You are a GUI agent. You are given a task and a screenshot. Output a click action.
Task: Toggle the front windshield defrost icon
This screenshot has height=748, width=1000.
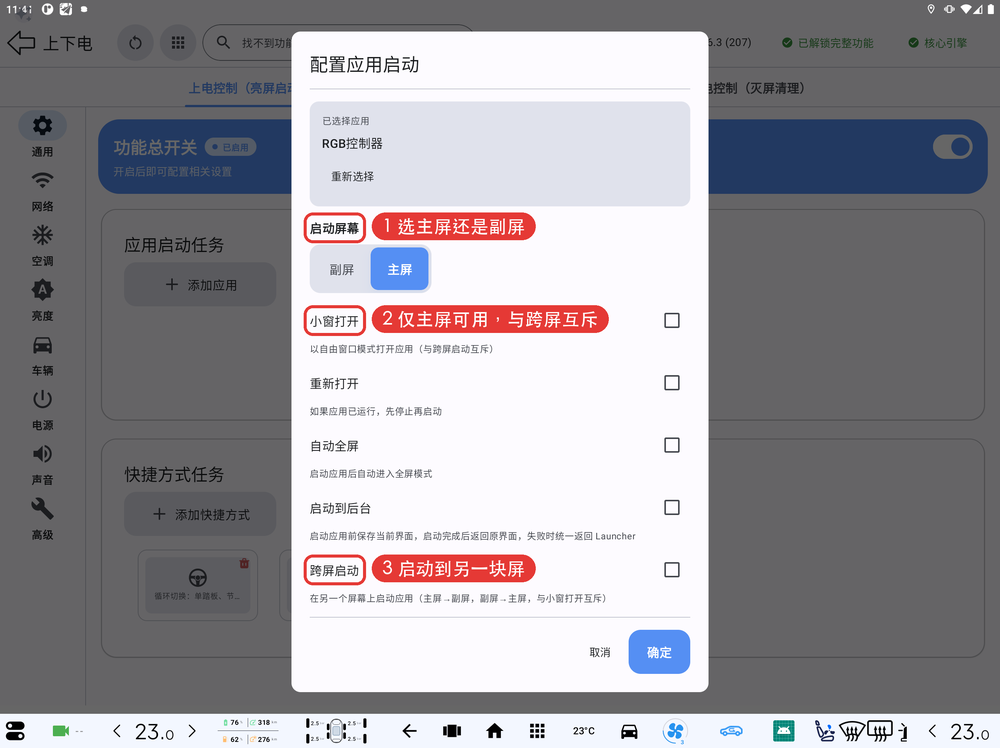[x=851, y=731]
